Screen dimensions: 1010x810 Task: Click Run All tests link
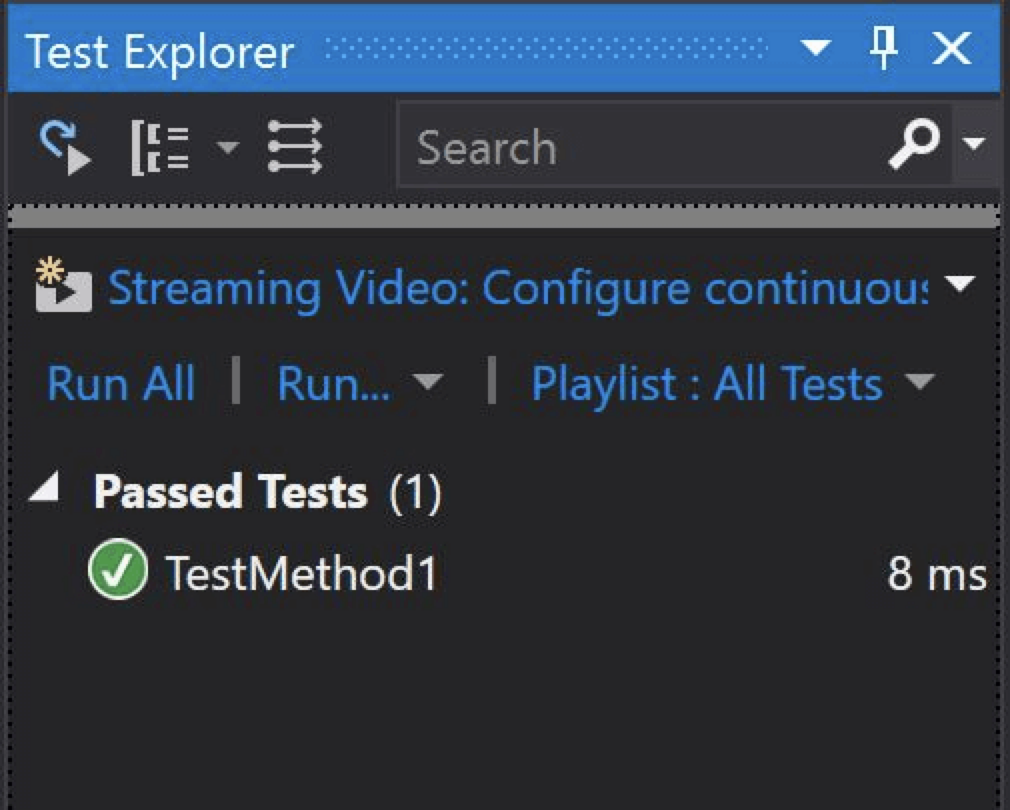[121, 384]
